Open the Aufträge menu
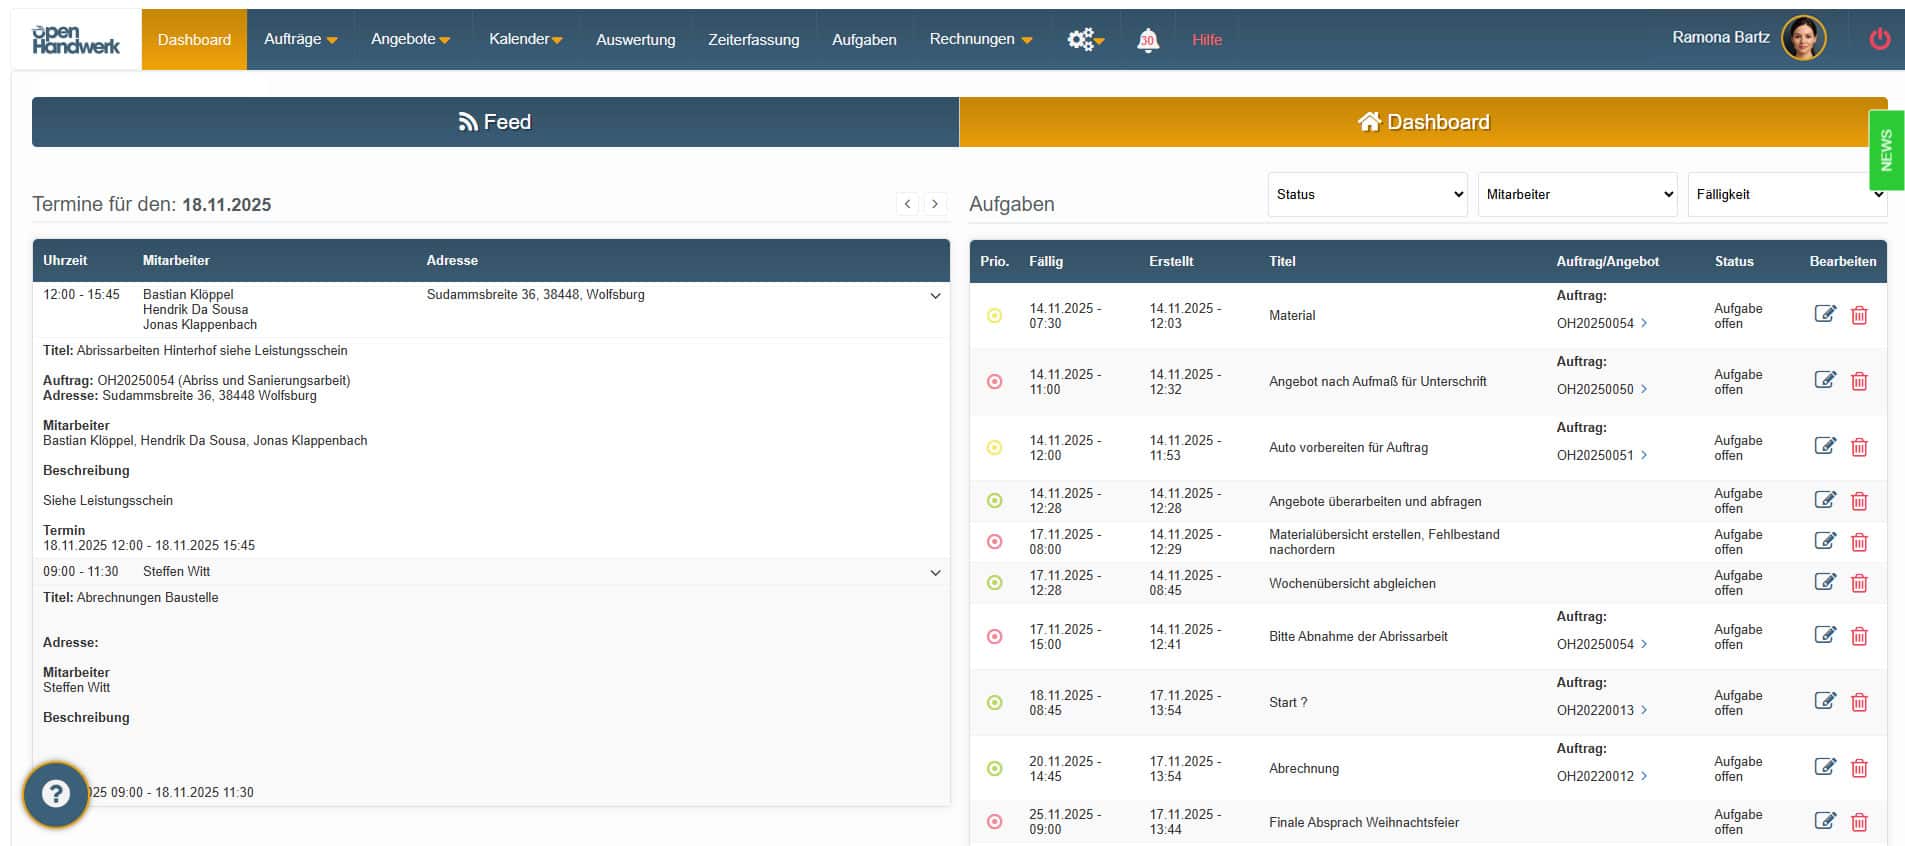Image resolution: width=1905 pixels, height=846 pixels. (x=300, y=40)
